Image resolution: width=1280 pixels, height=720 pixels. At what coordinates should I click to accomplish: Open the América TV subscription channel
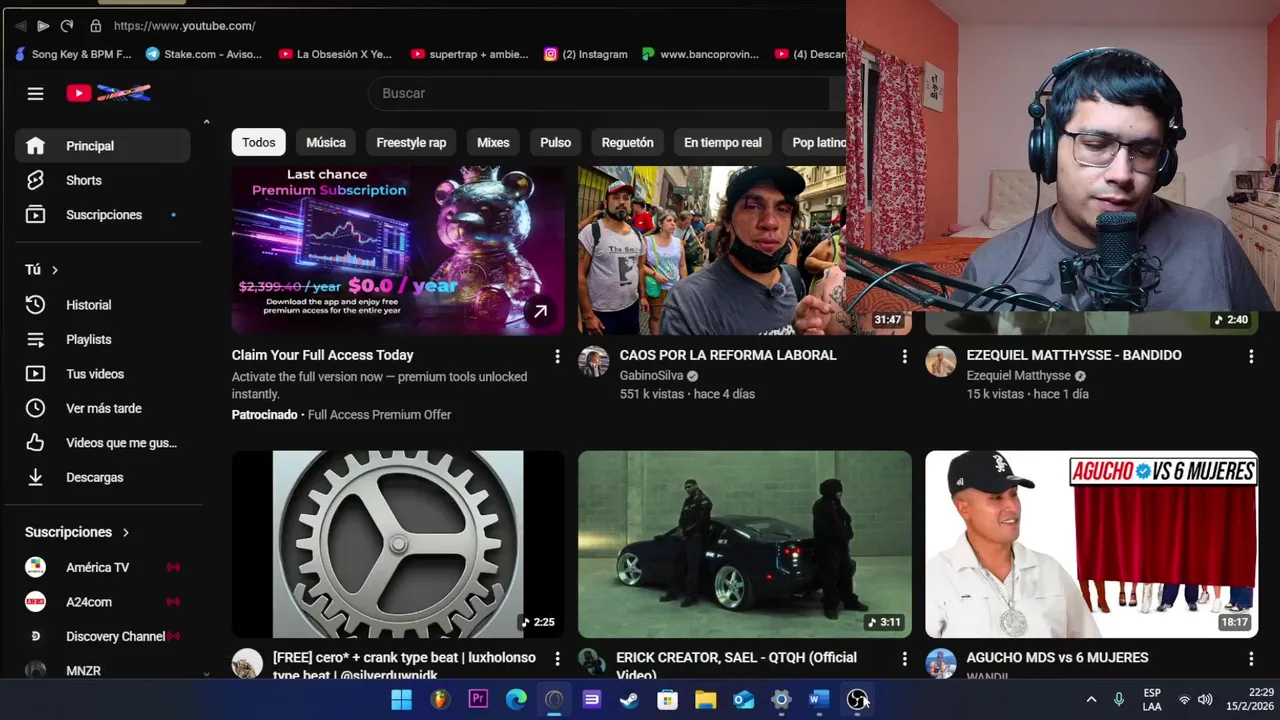tap(102, 567)
